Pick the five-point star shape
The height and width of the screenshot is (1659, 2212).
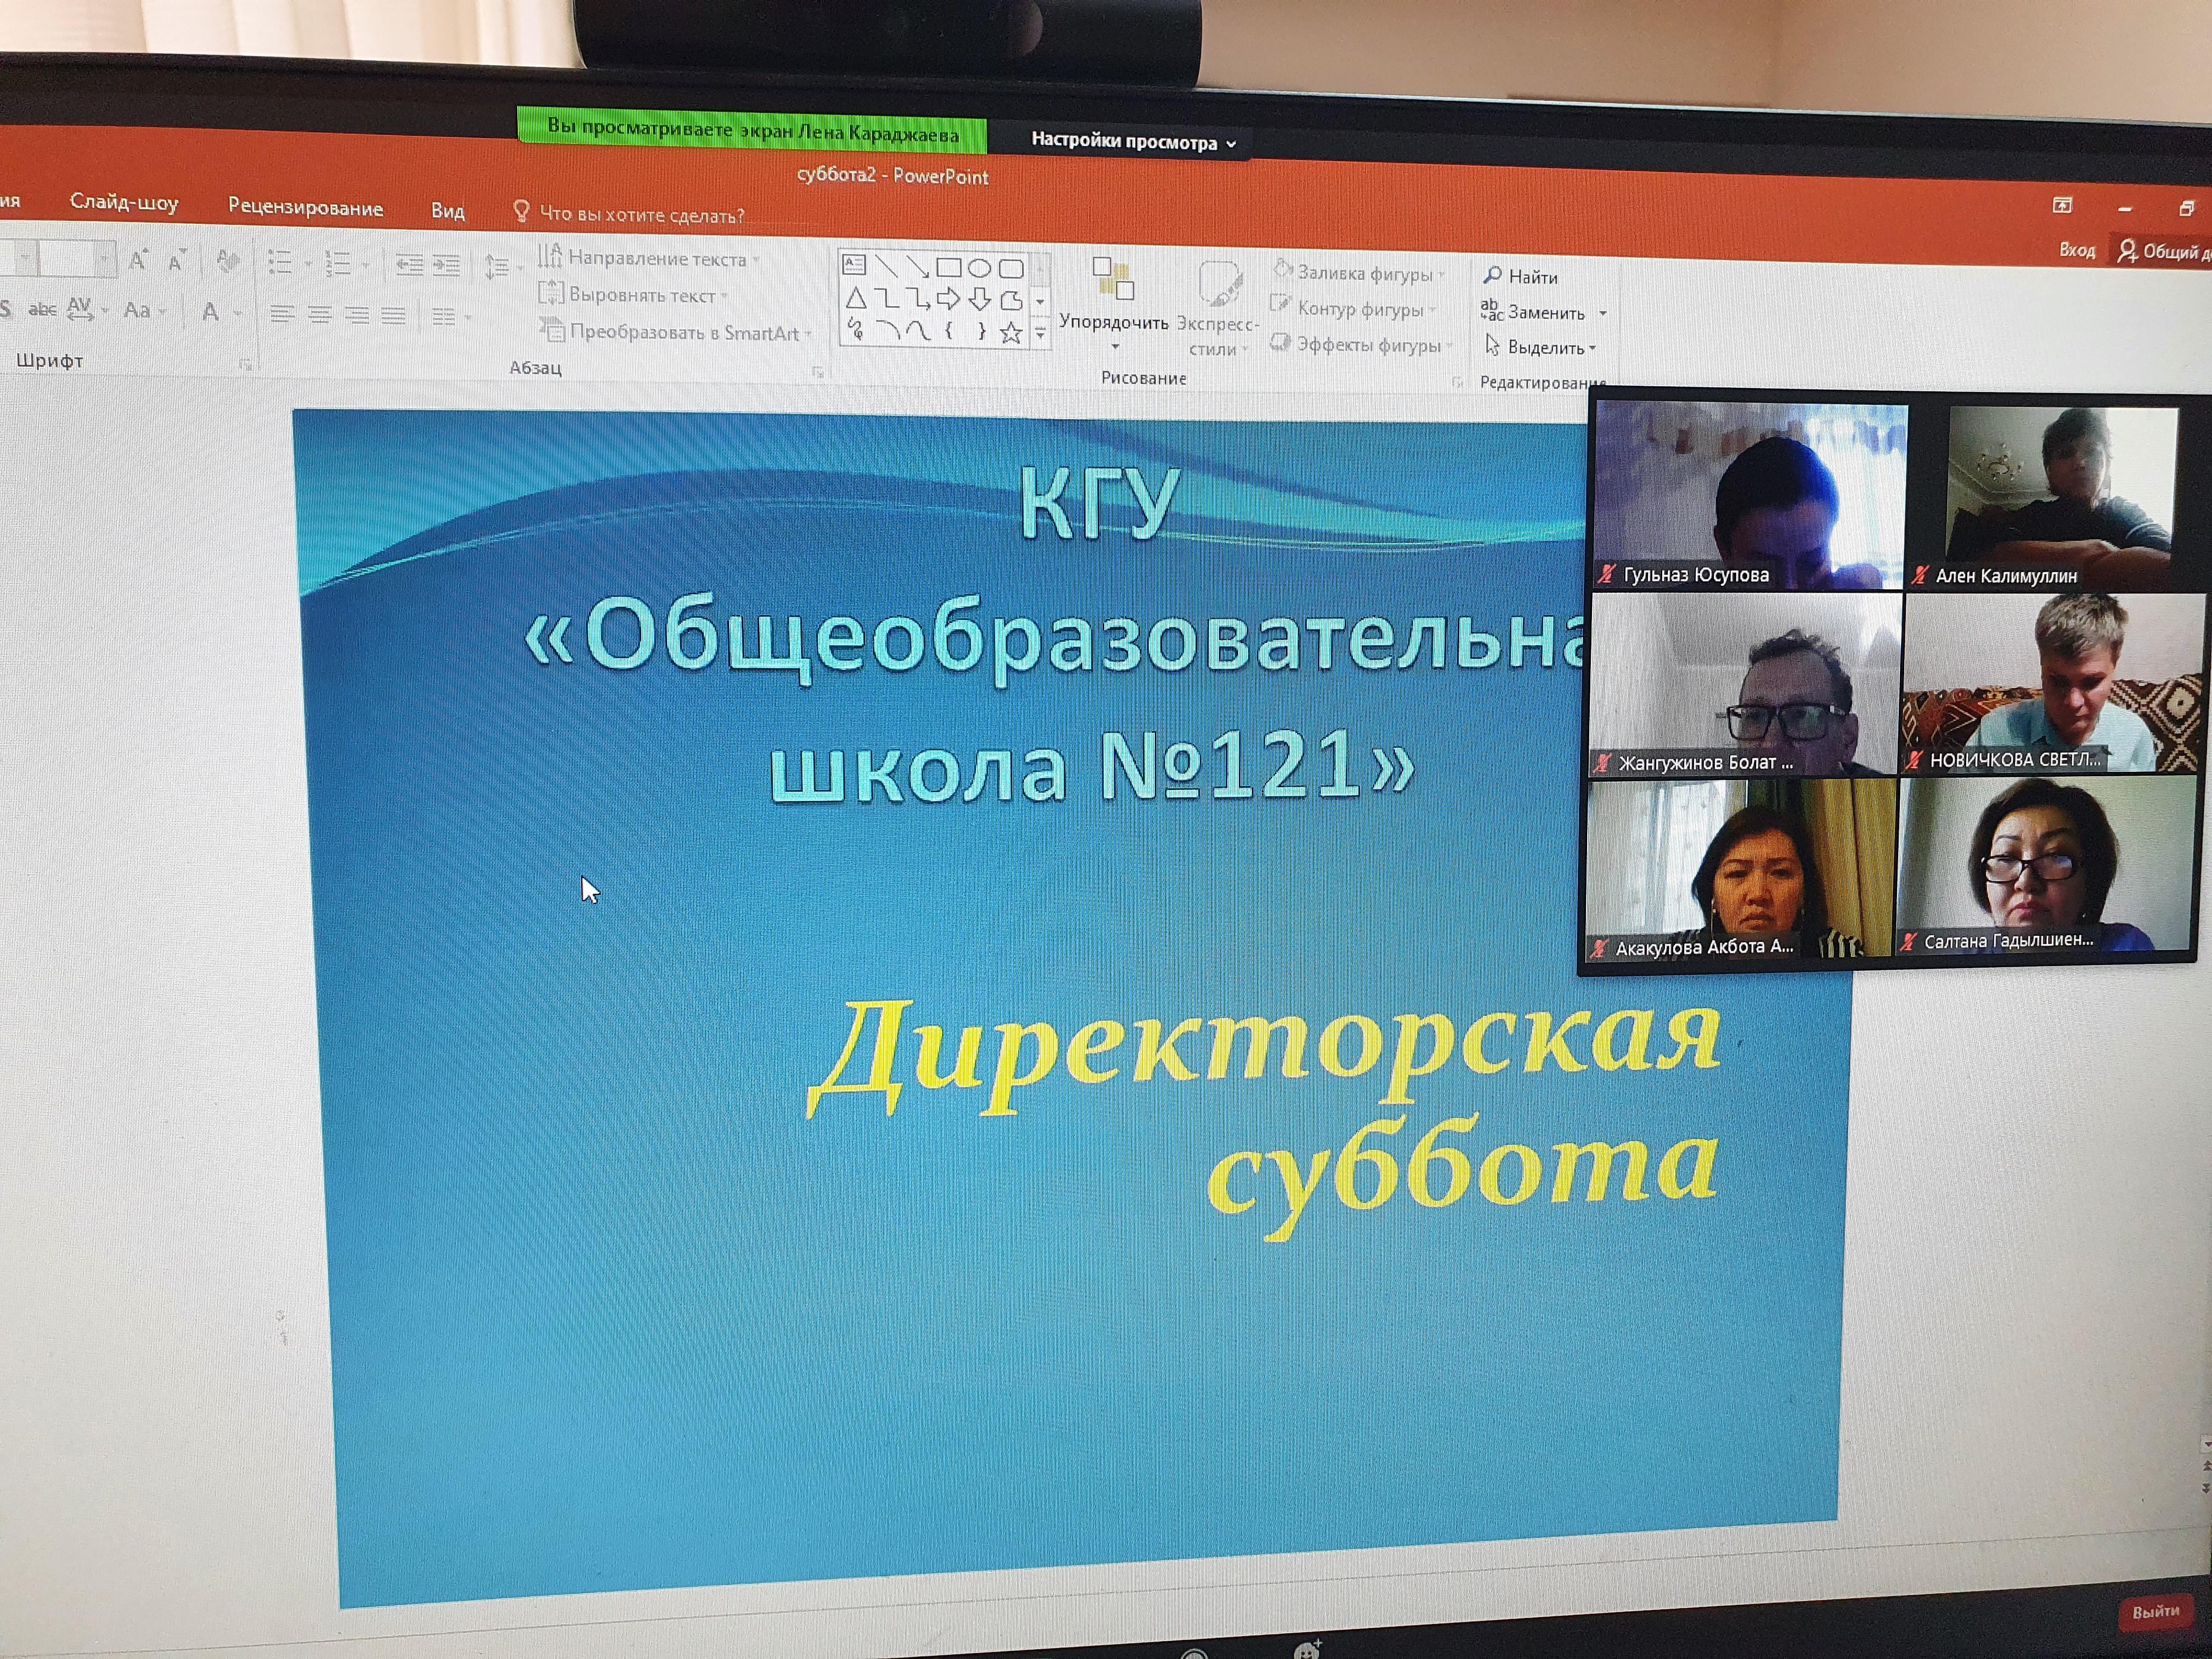[x=1011, y=333]
